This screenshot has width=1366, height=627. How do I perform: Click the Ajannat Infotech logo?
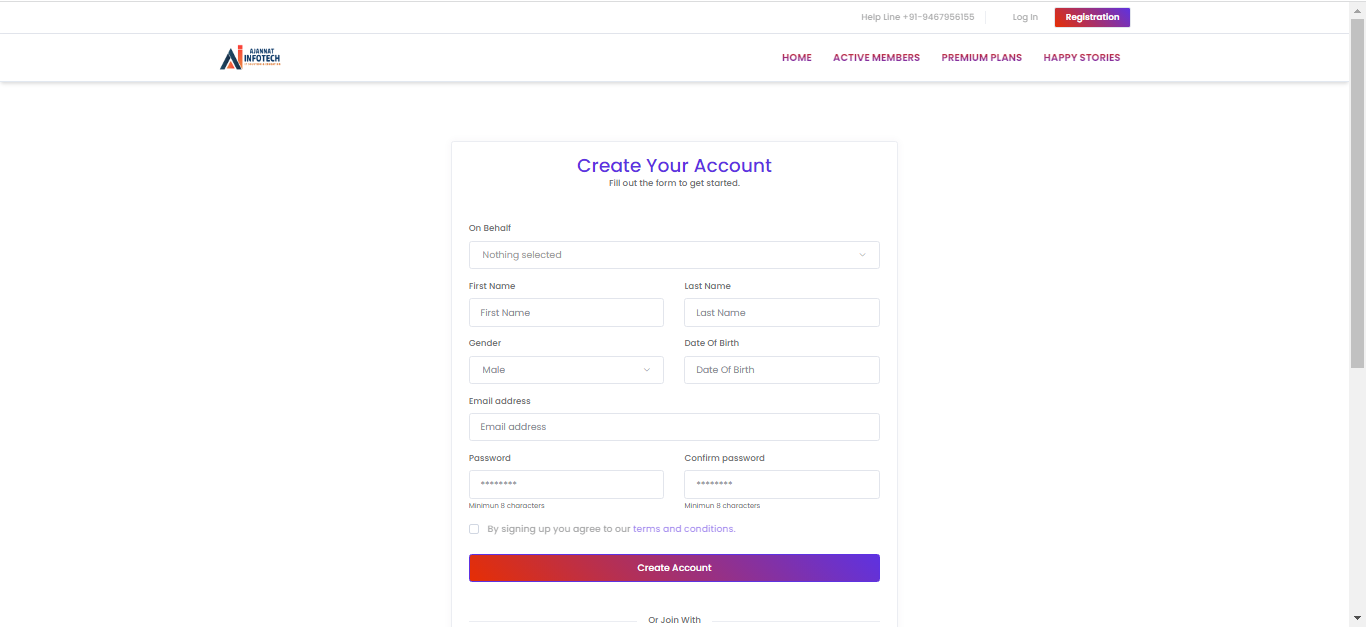[250, 58]
